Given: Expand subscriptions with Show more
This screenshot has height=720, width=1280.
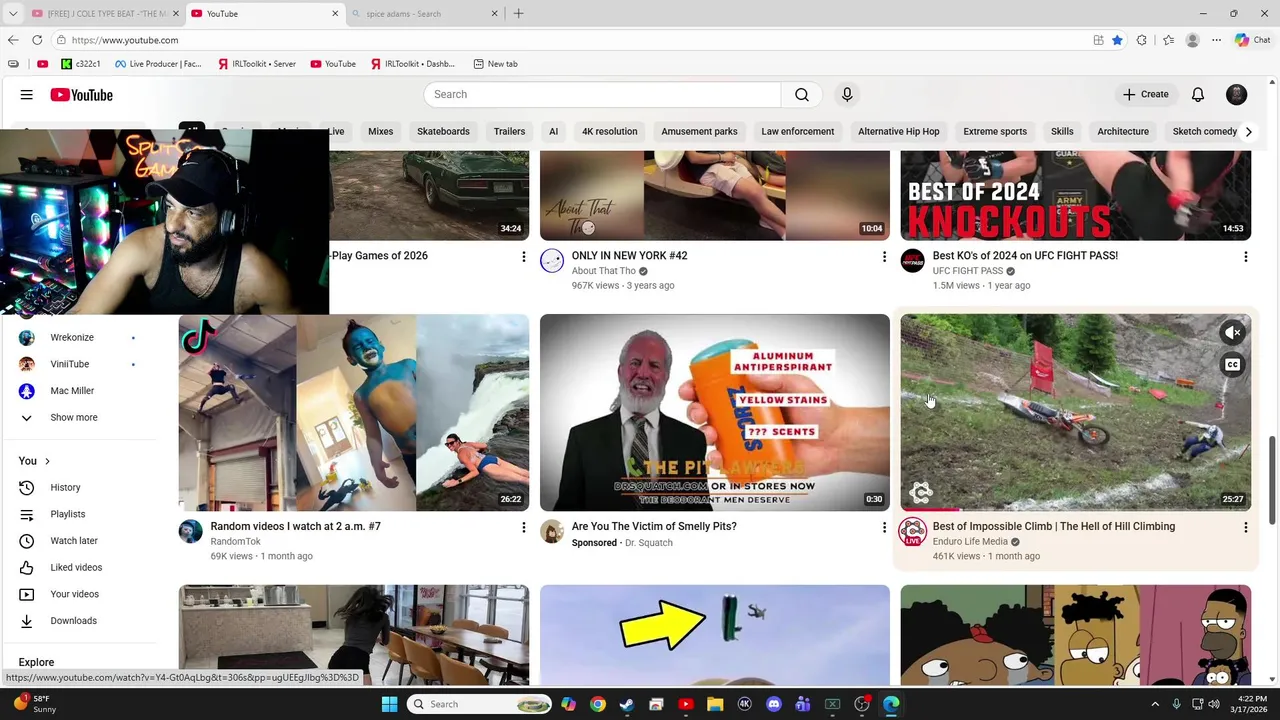Looking at the screenshot, I should coord(74,418).
